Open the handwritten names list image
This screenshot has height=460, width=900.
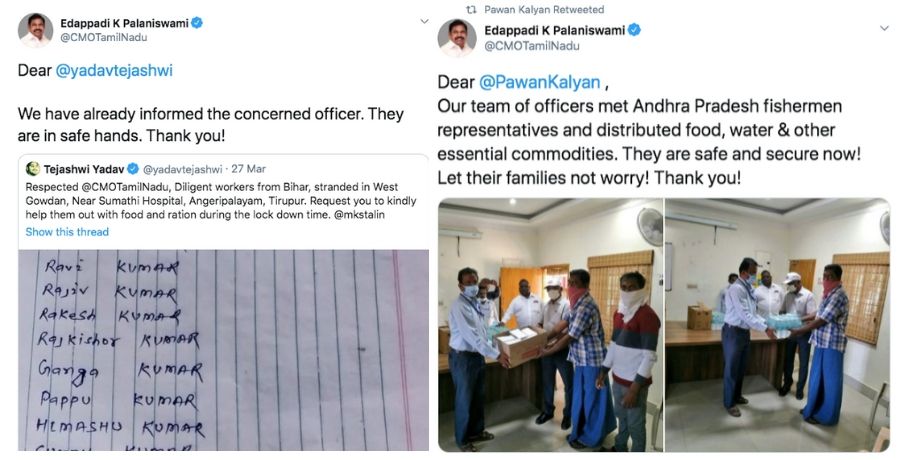tap(224, 350)
